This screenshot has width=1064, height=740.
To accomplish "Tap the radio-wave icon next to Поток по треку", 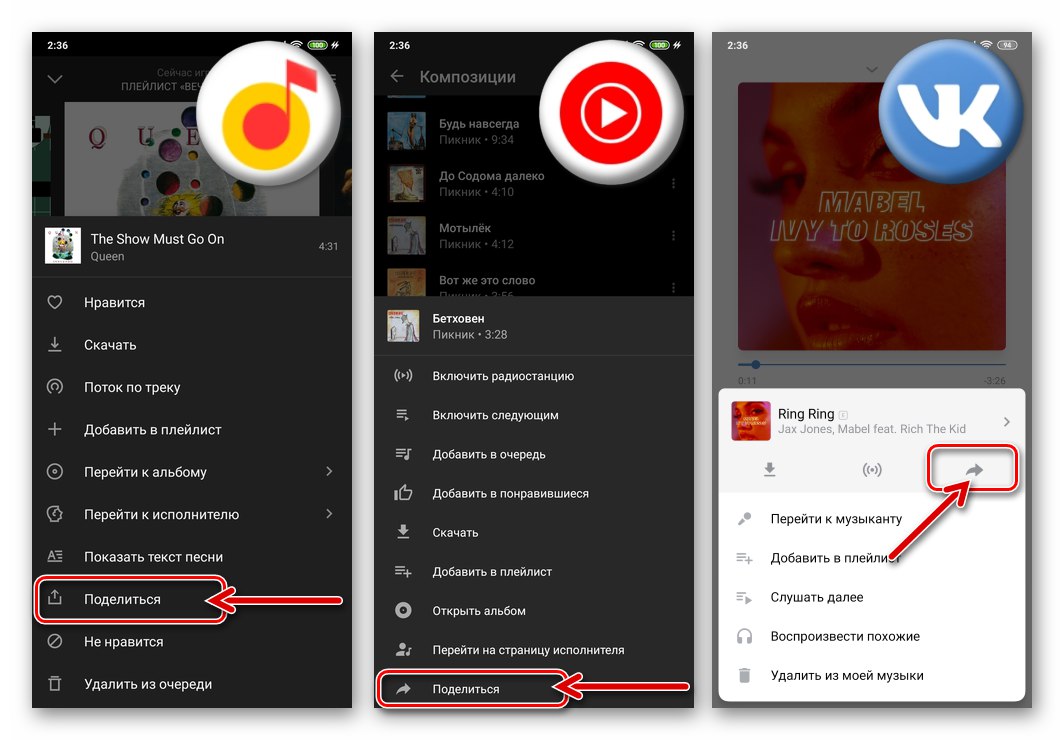I will click(55, 387).
